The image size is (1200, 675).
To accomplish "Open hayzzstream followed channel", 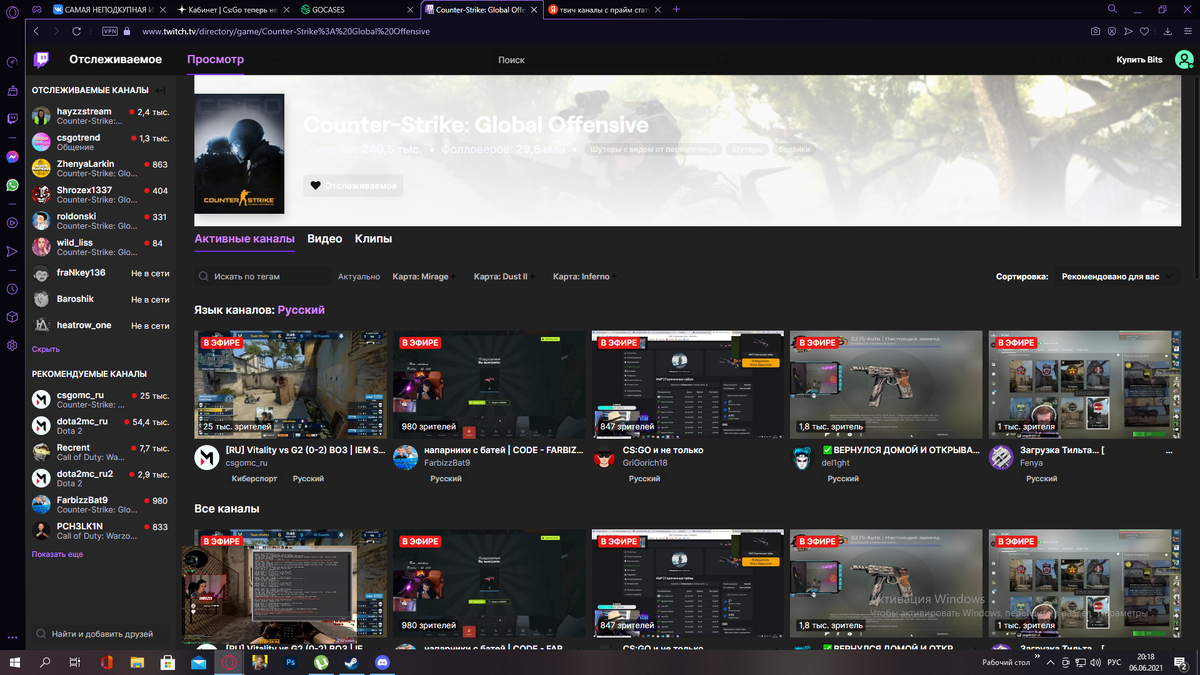I will pos(100,116).
